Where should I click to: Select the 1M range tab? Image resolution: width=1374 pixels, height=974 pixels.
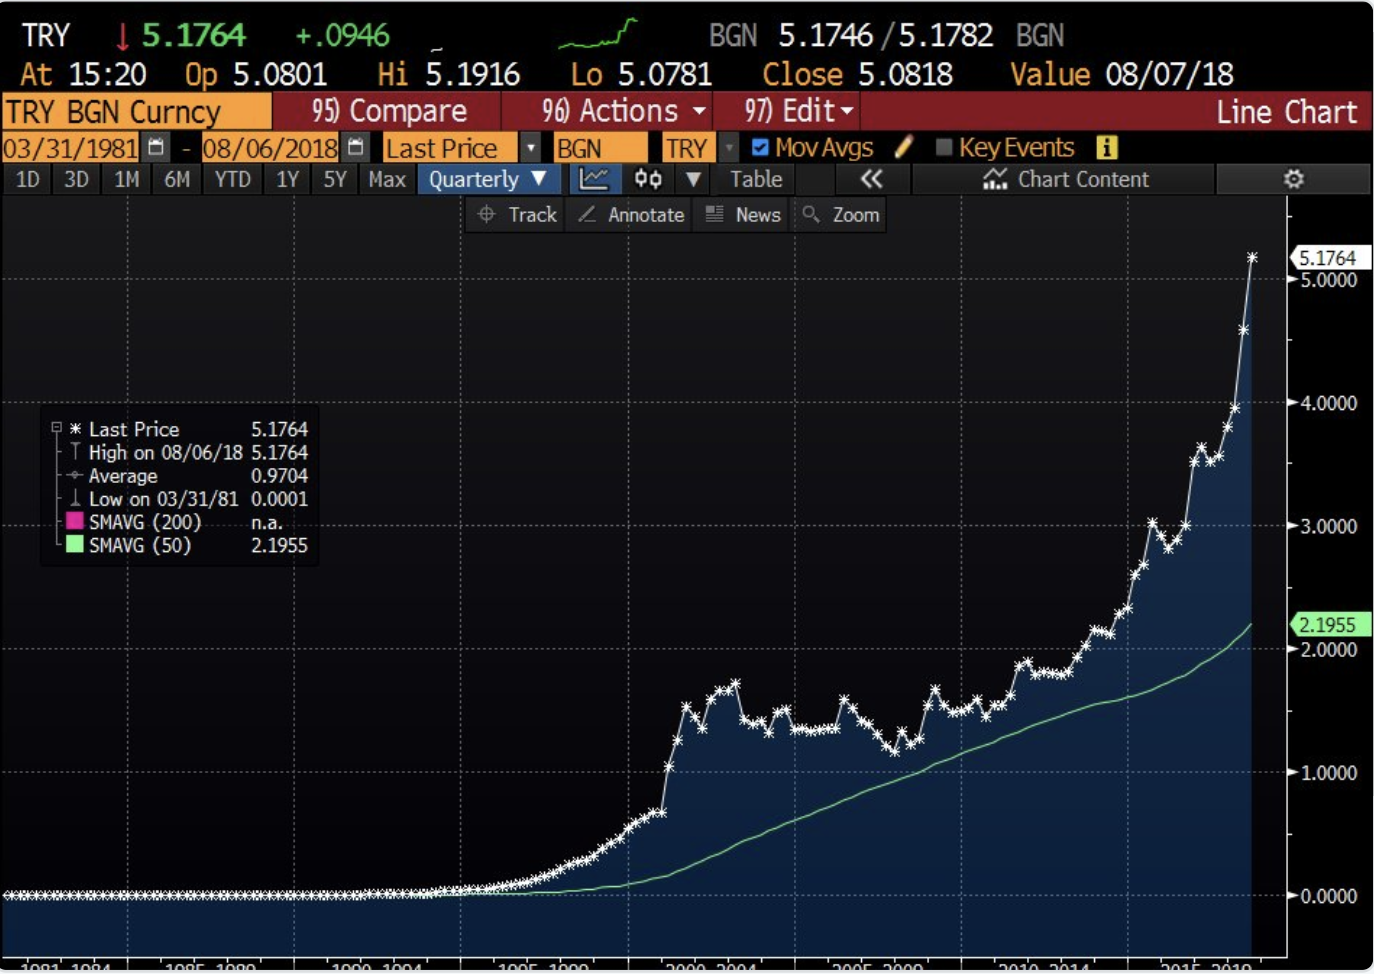[126, 179]
